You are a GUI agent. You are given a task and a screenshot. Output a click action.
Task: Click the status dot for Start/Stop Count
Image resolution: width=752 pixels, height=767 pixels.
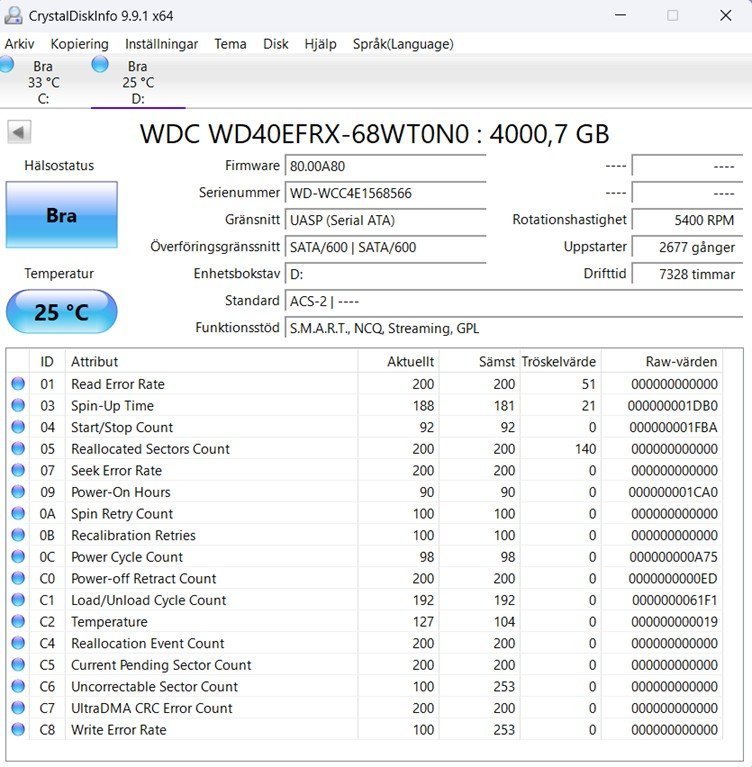[18, 427]
